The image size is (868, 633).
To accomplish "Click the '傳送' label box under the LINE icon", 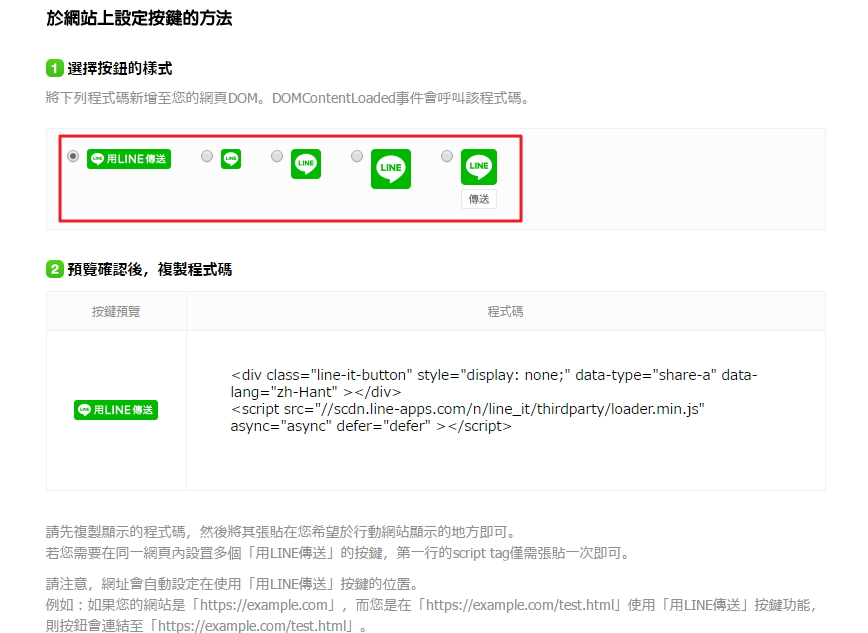I will (x=479, y=199).
